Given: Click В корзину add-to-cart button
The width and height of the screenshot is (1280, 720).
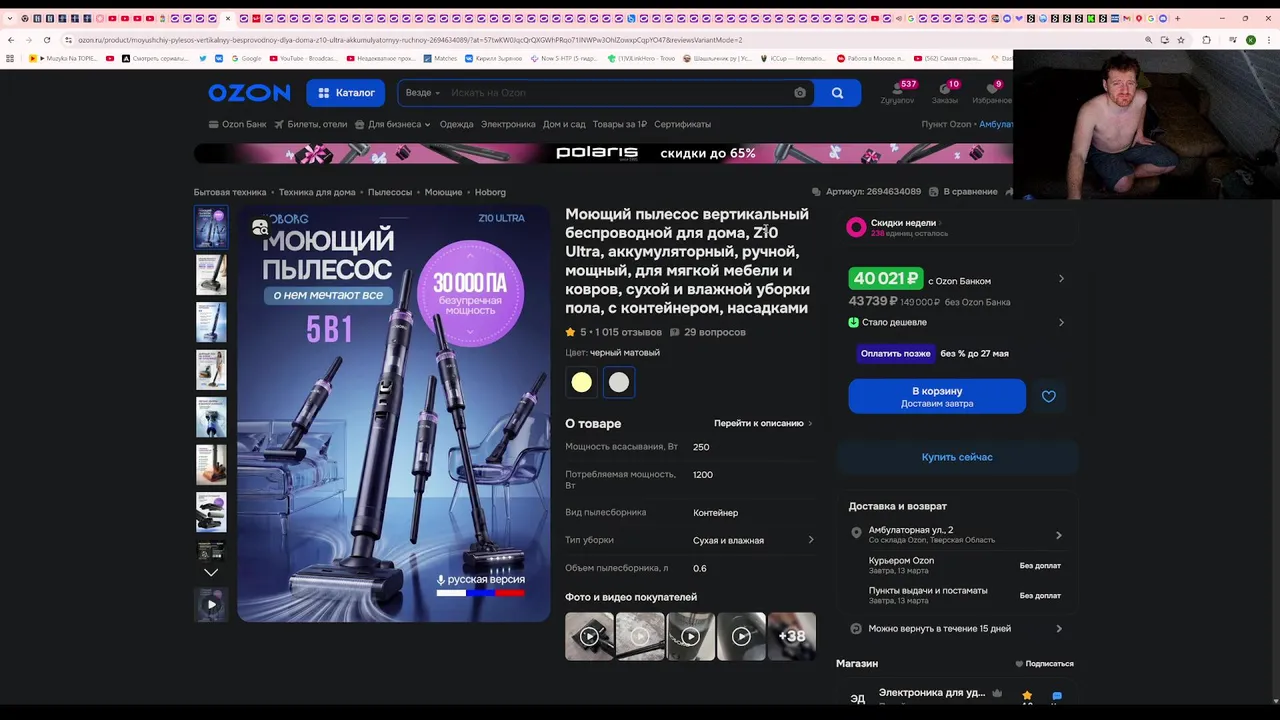Looking at the screenshot, I should pos(937,396).
